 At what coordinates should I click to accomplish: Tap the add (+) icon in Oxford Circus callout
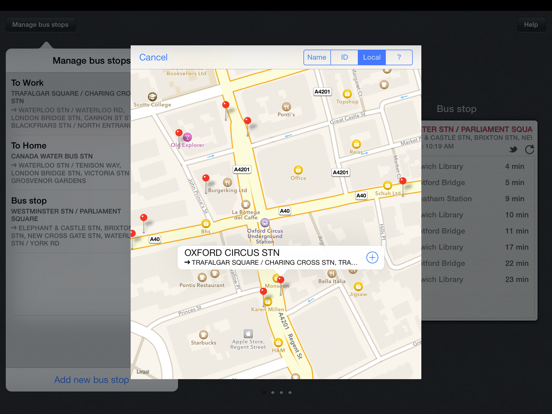(372, 257)
